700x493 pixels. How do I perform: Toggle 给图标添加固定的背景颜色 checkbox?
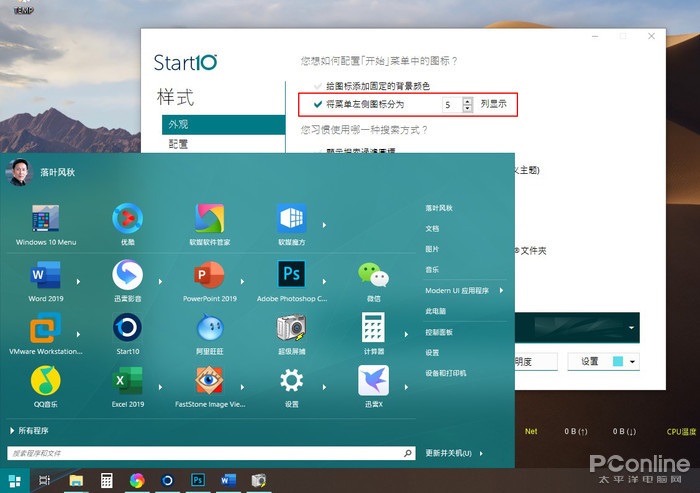(318, 86)
